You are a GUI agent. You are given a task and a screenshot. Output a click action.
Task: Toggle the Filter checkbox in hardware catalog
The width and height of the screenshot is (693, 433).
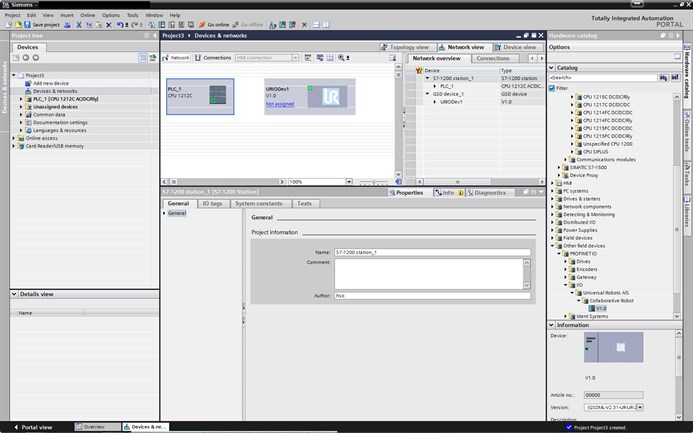pyautogui.click(x=552, y=88)
